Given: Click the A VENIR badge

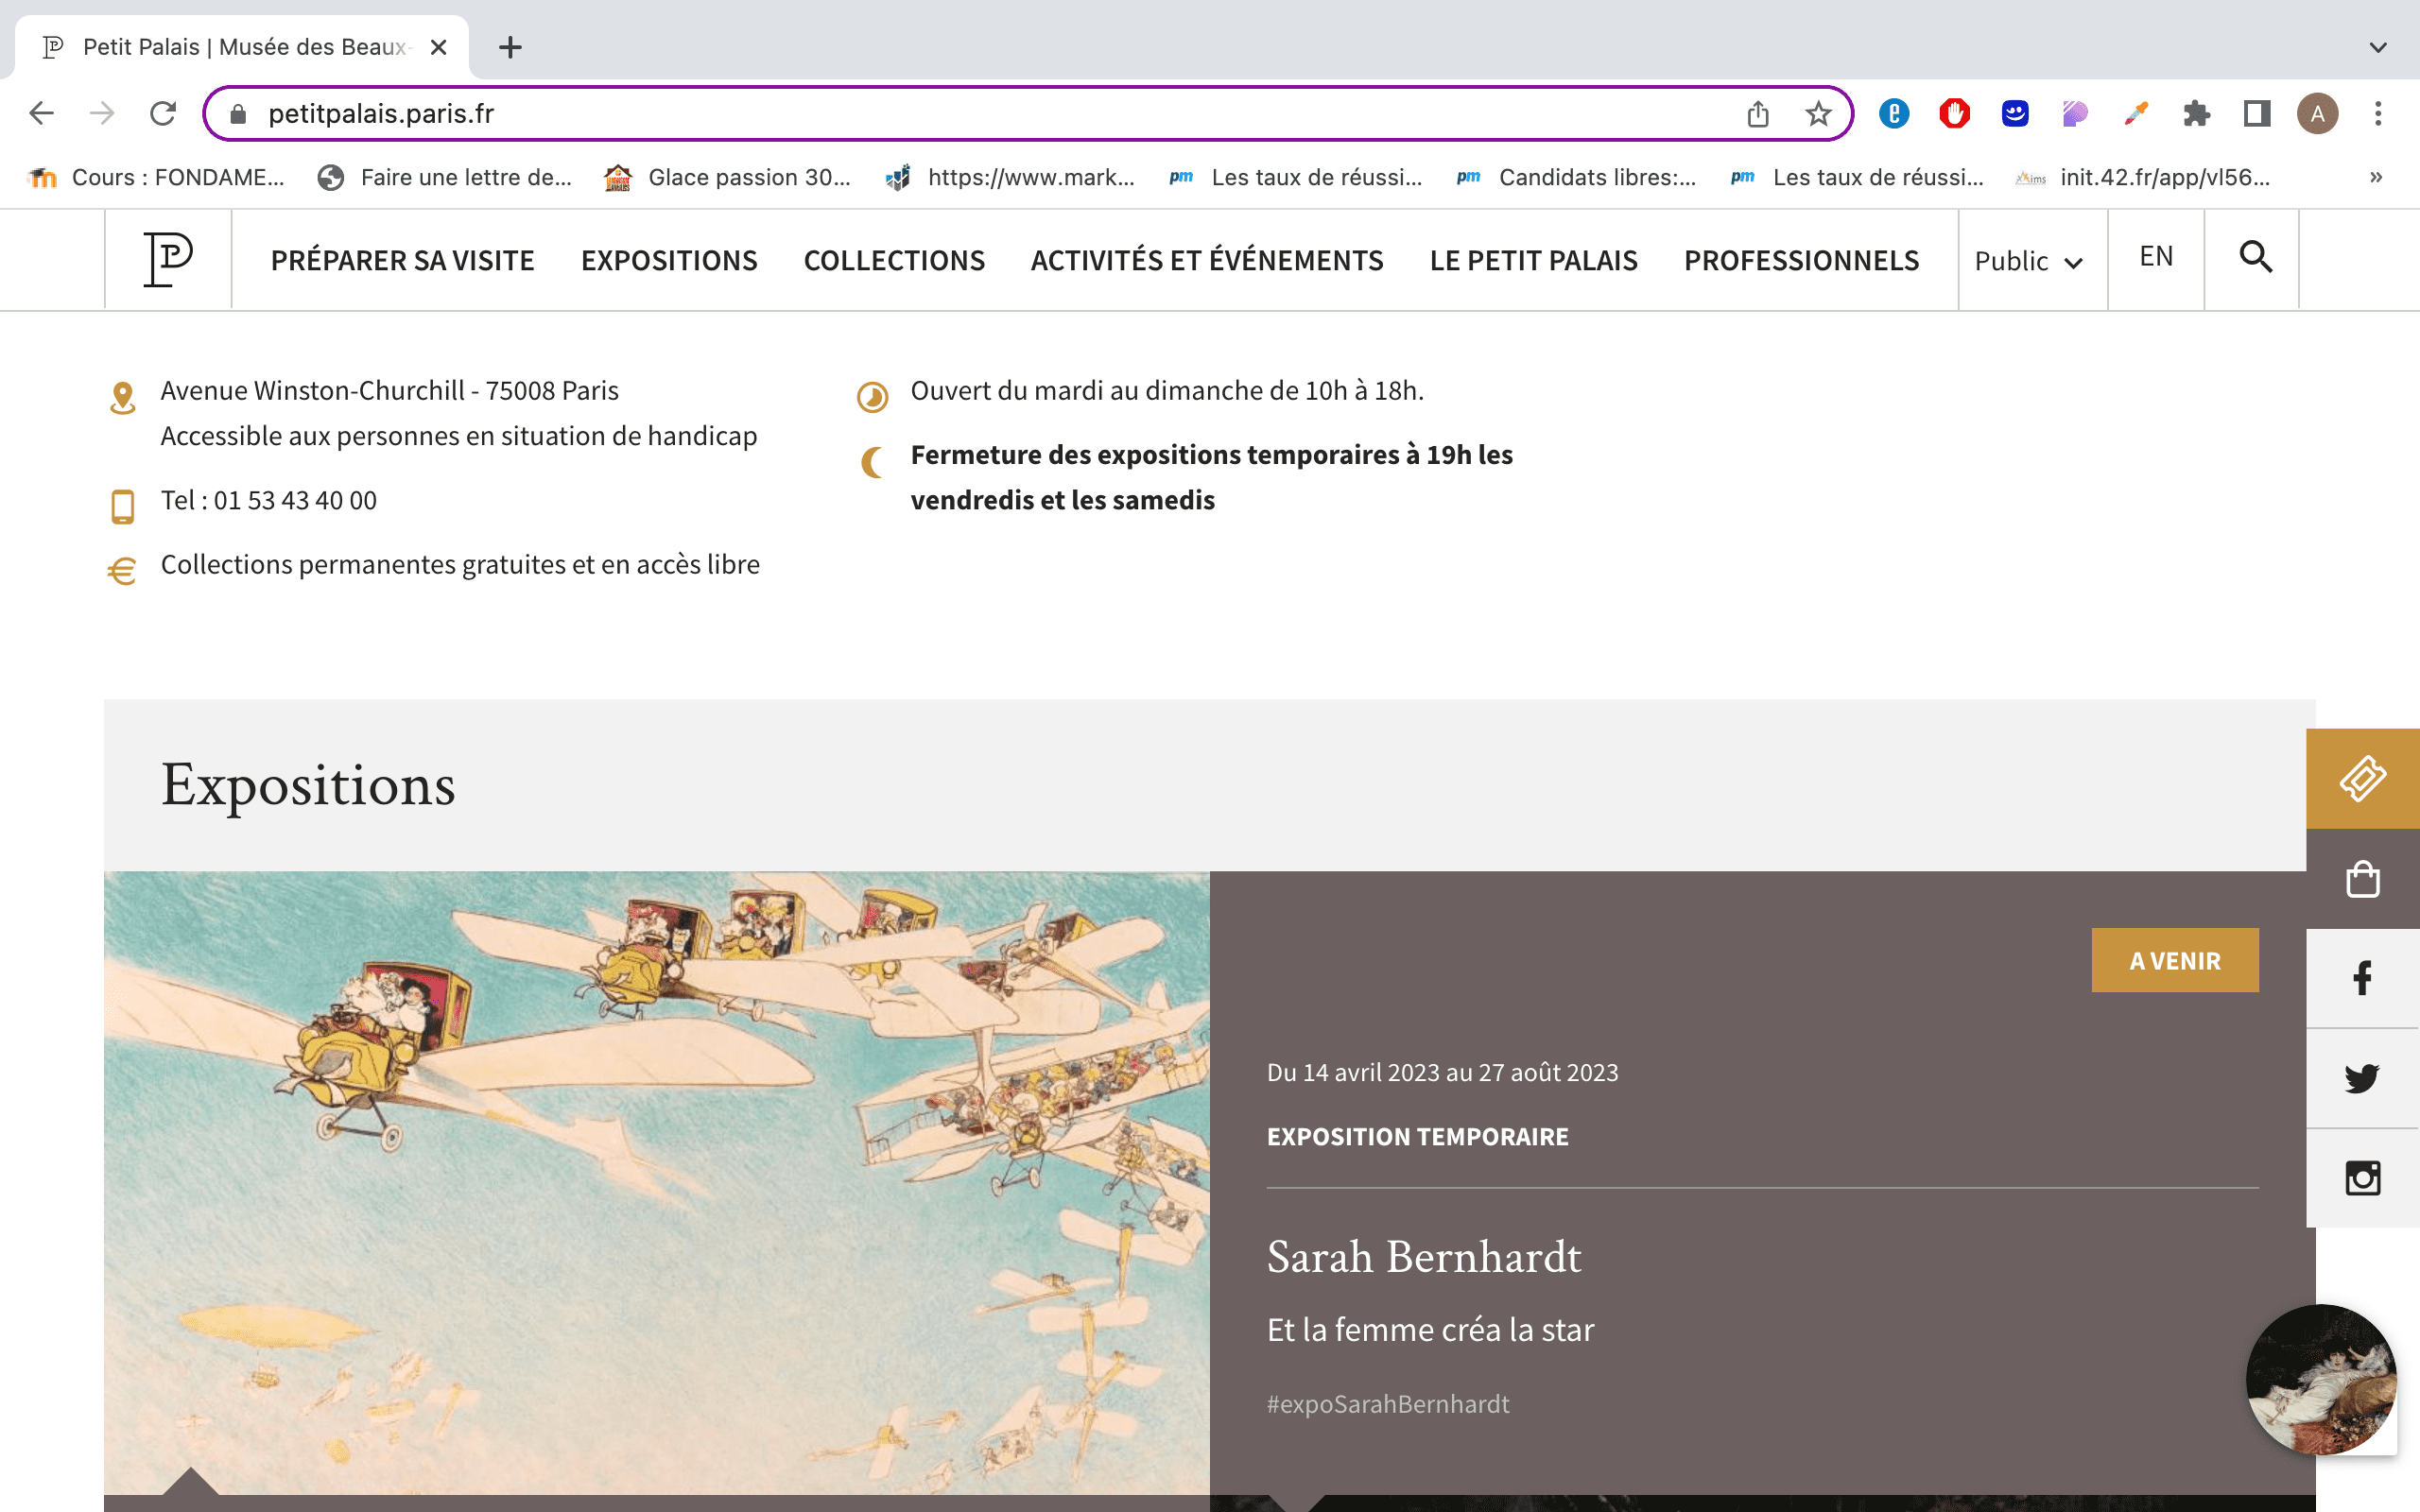Looking at the screenshot, I should click(x=2174, y=961).
